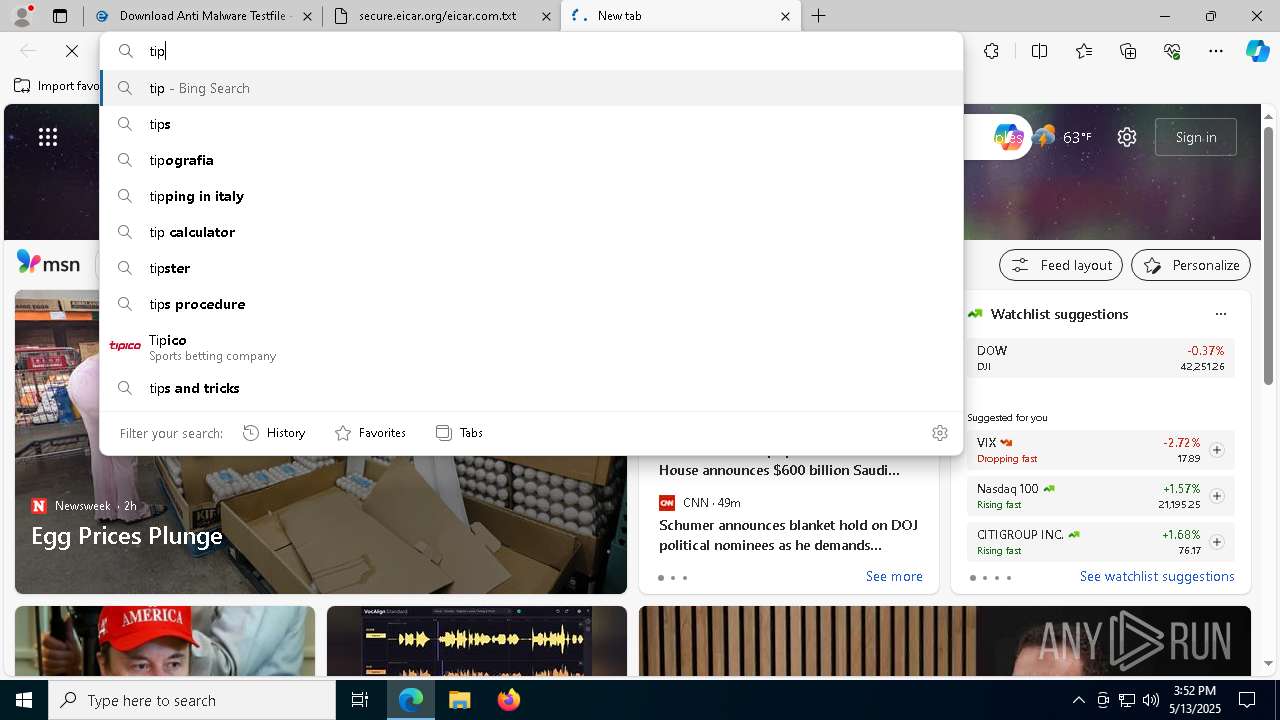This screenshot has height=720, width=1280.
Task: Select Tipico sports betting company suggestion
Action: click(531, 346)
